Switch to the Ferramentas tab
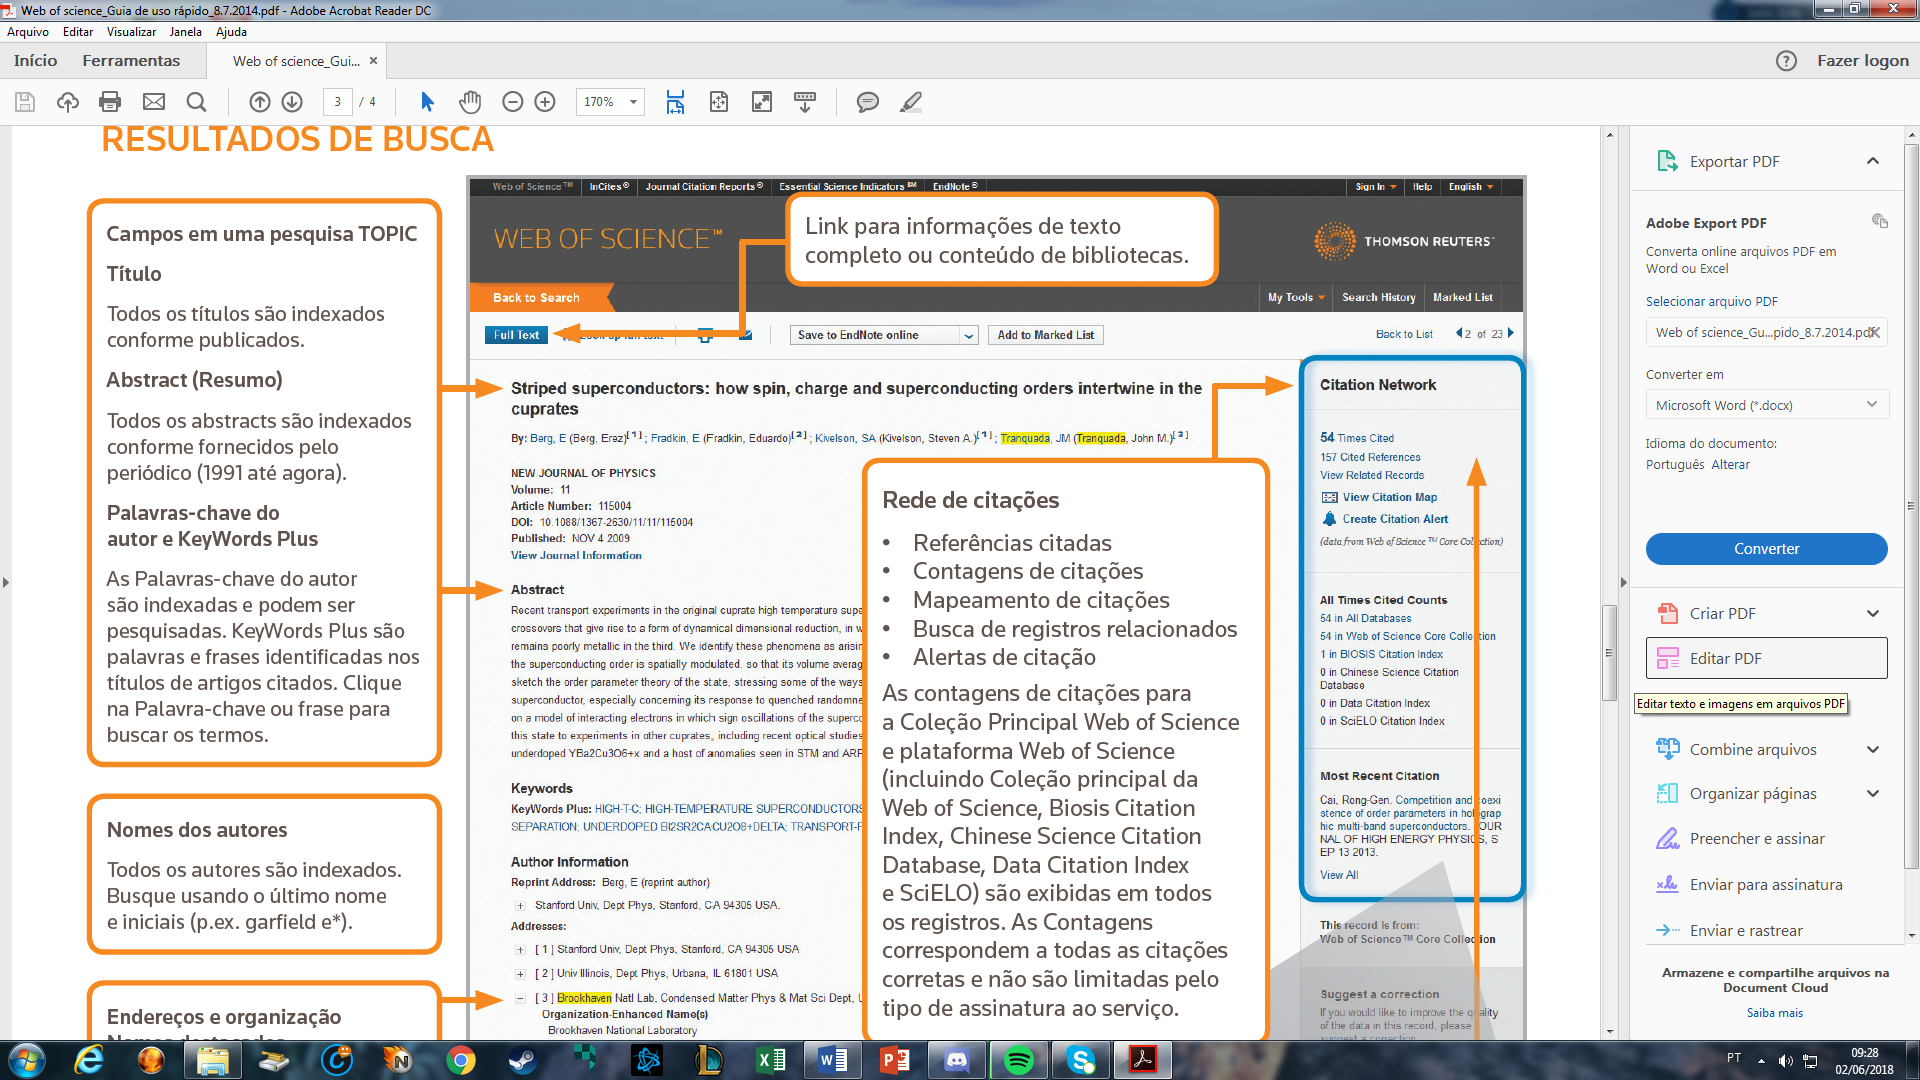The image size is (1920, 1080). 131,61
